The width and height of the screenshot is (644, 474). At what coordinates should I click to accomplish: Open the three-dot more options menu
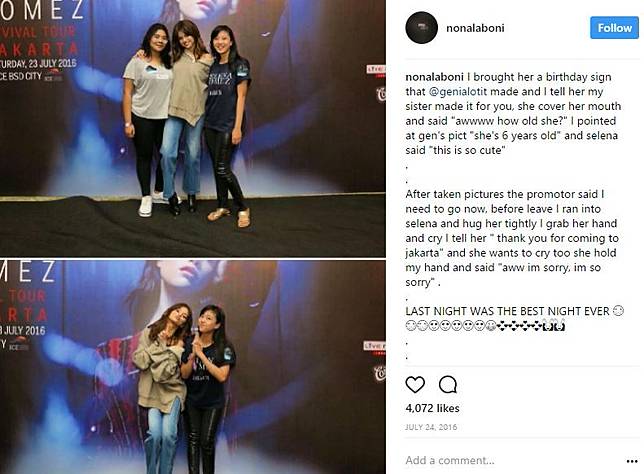point(632,461)
